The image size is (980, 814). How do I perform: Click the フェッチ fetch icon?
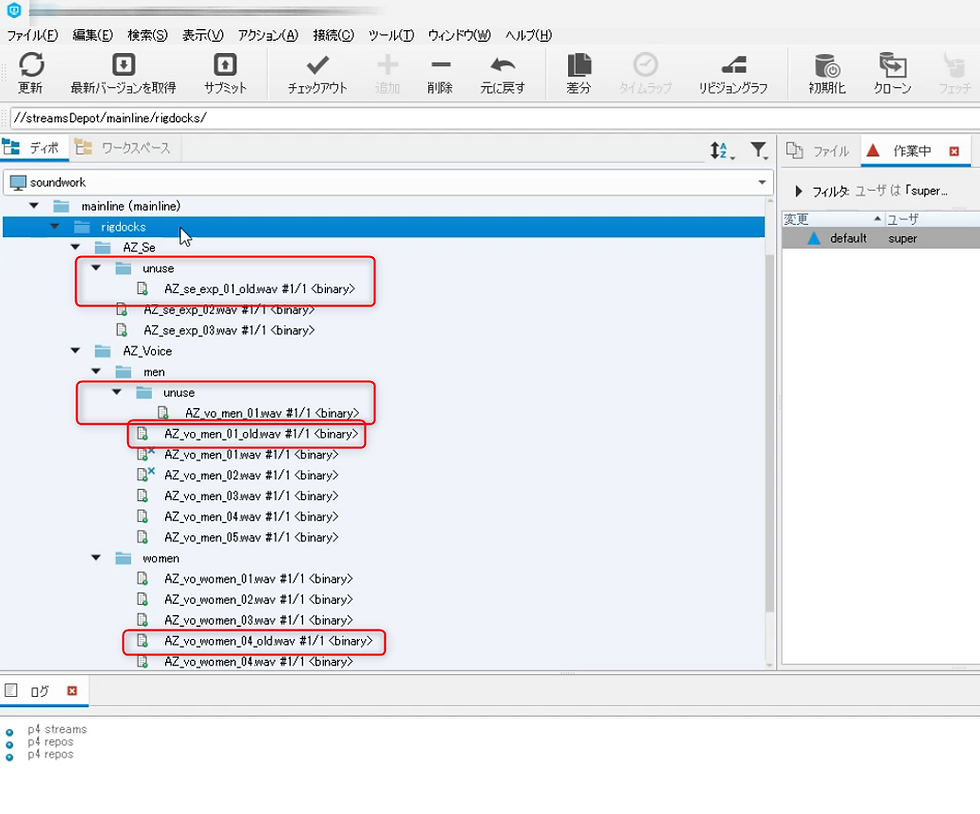tap(954, 64)
